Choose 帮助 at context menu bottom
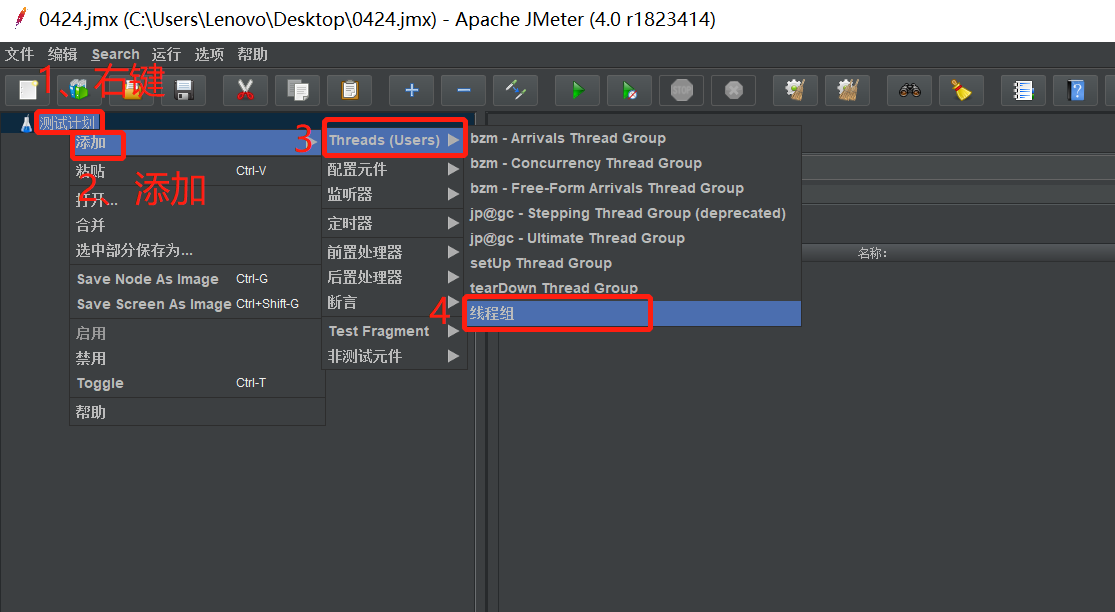The image size is (1115, 612). point(197,412)
